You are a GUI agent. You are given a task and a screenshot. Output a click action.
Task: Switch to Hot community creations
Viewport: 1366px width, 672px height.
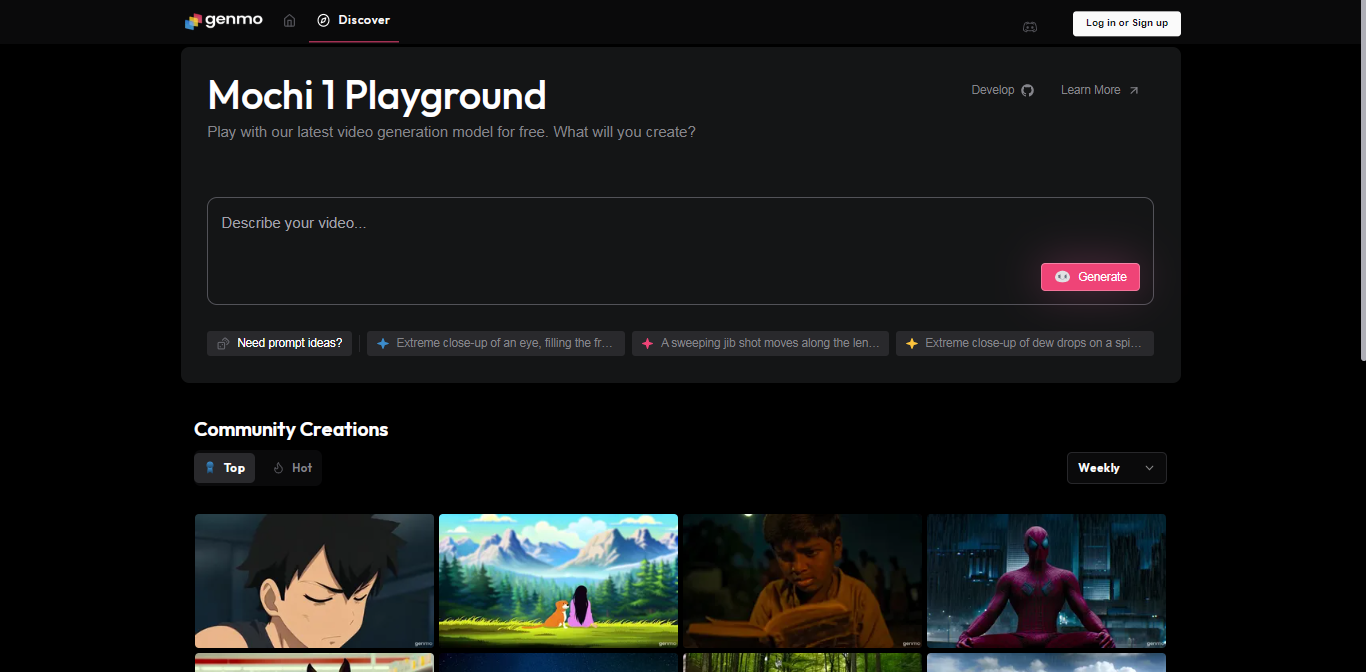click(x=292, y=468)
